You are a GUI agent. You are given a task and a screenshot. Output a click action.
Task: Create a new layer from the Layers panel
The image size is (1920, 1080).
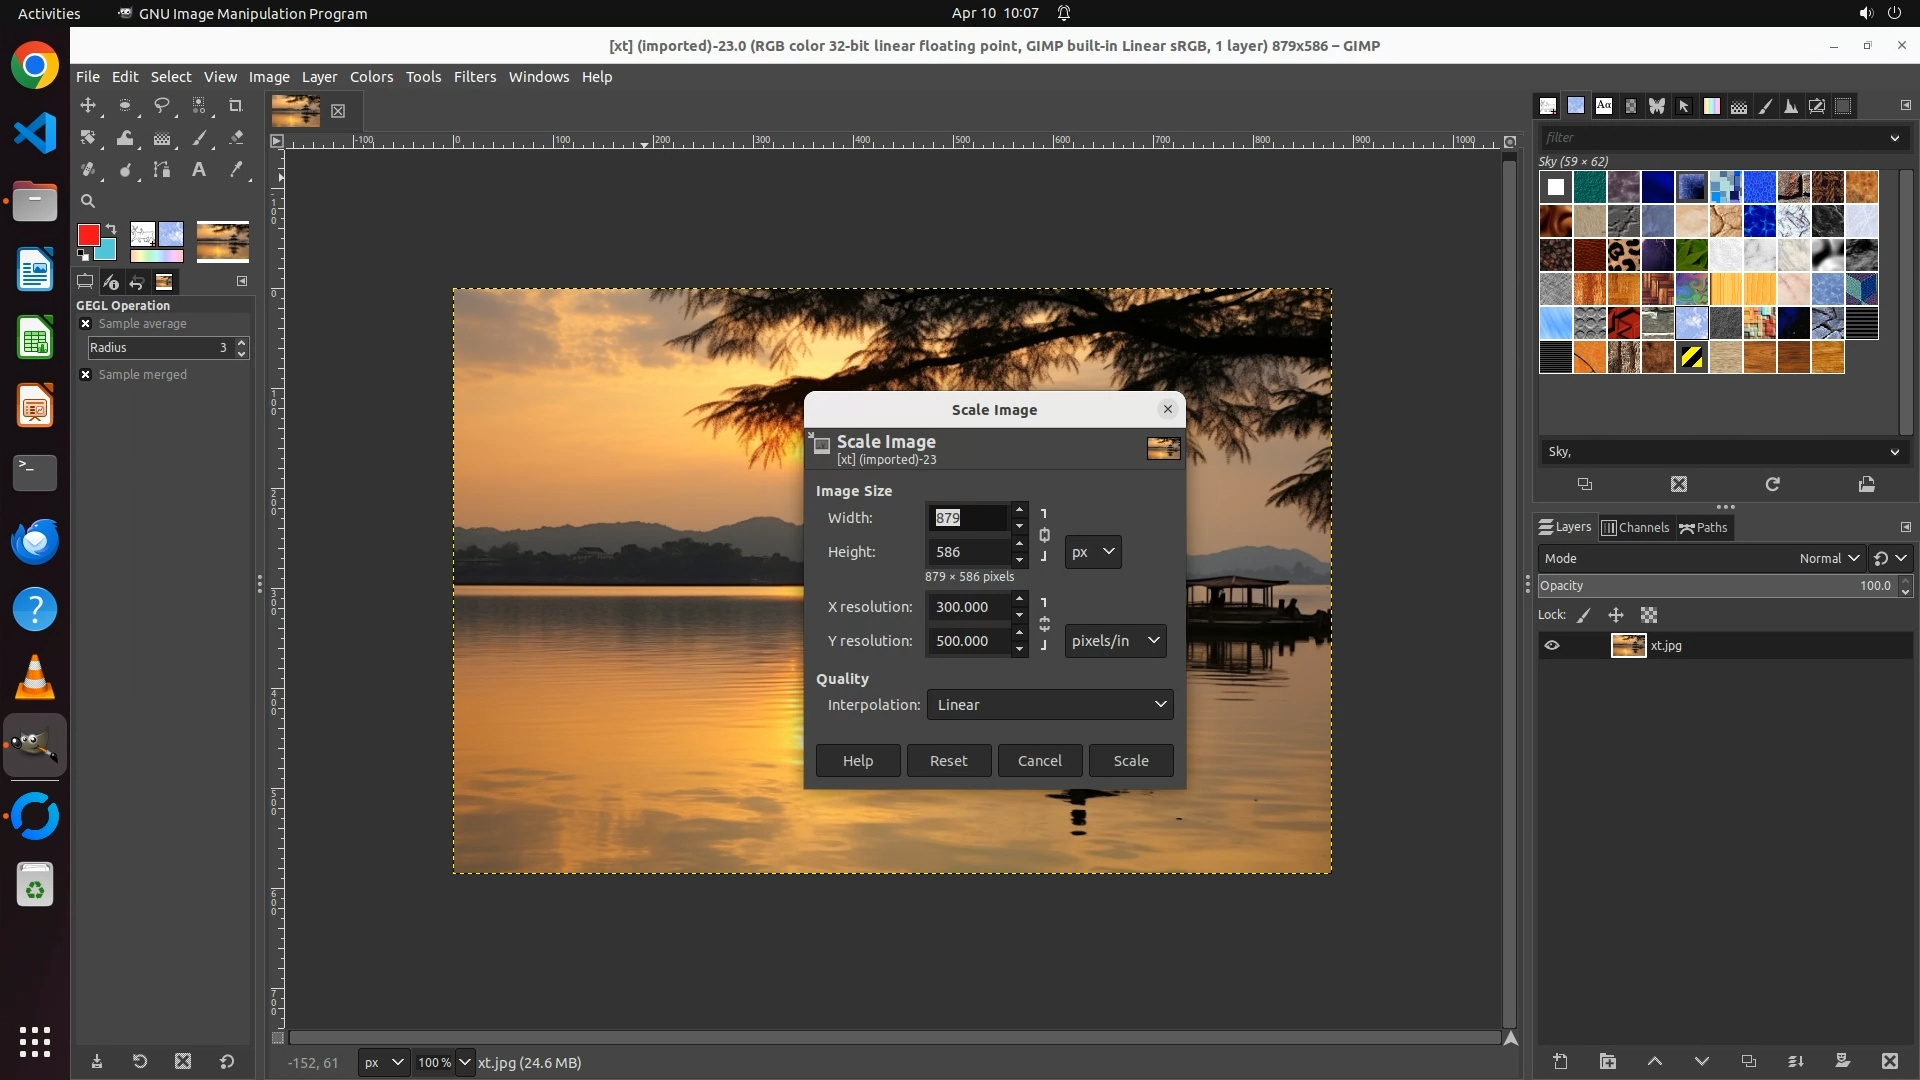pos(1560,1061)
